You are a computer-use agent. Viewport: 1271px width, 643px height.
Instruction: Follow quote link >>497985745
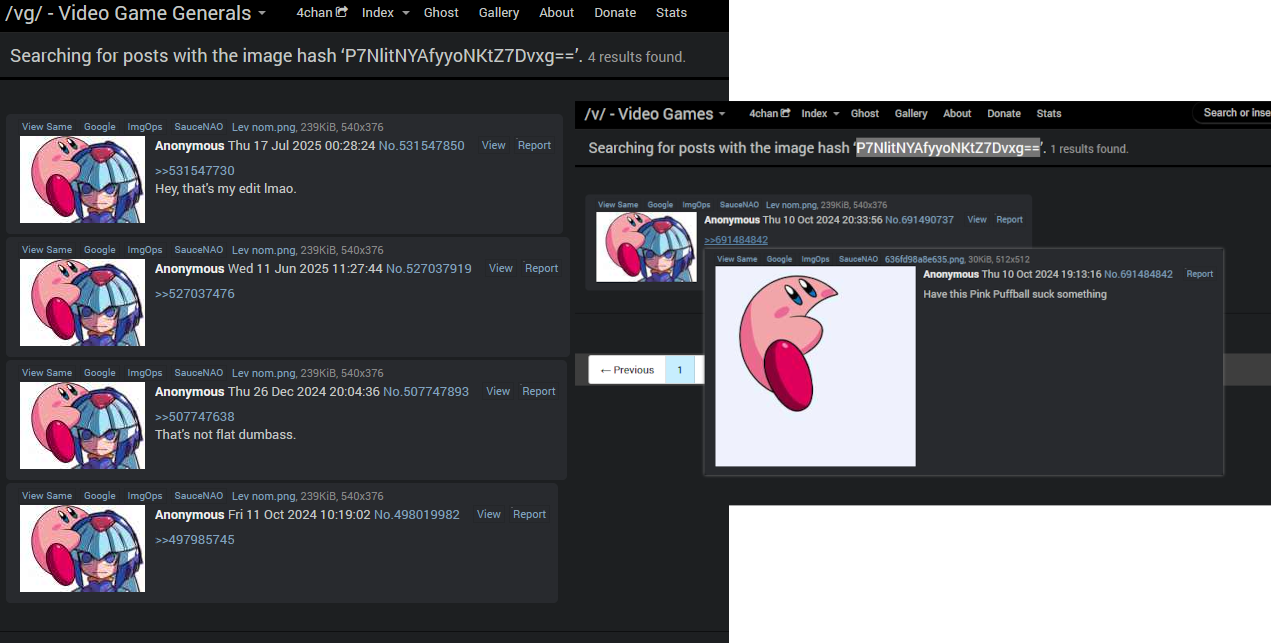(195, 540)
